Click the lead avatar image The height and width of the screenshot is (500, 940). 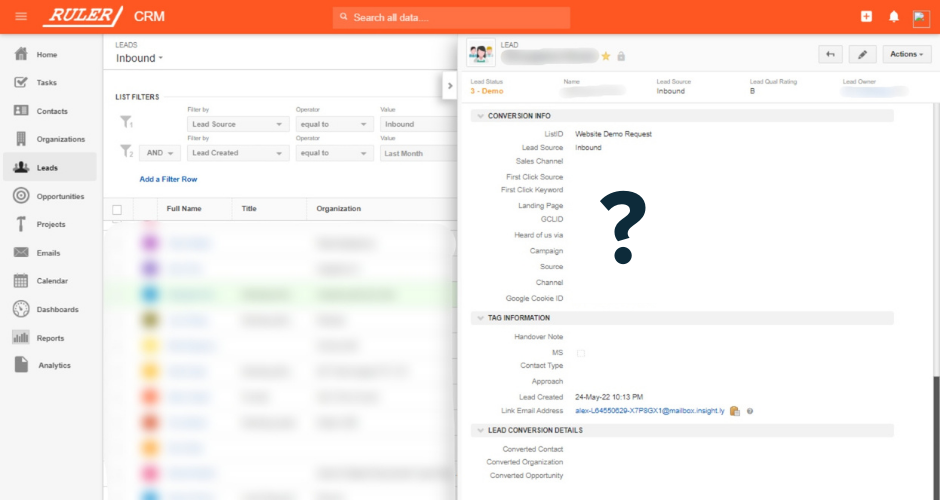tap(481, 53)
